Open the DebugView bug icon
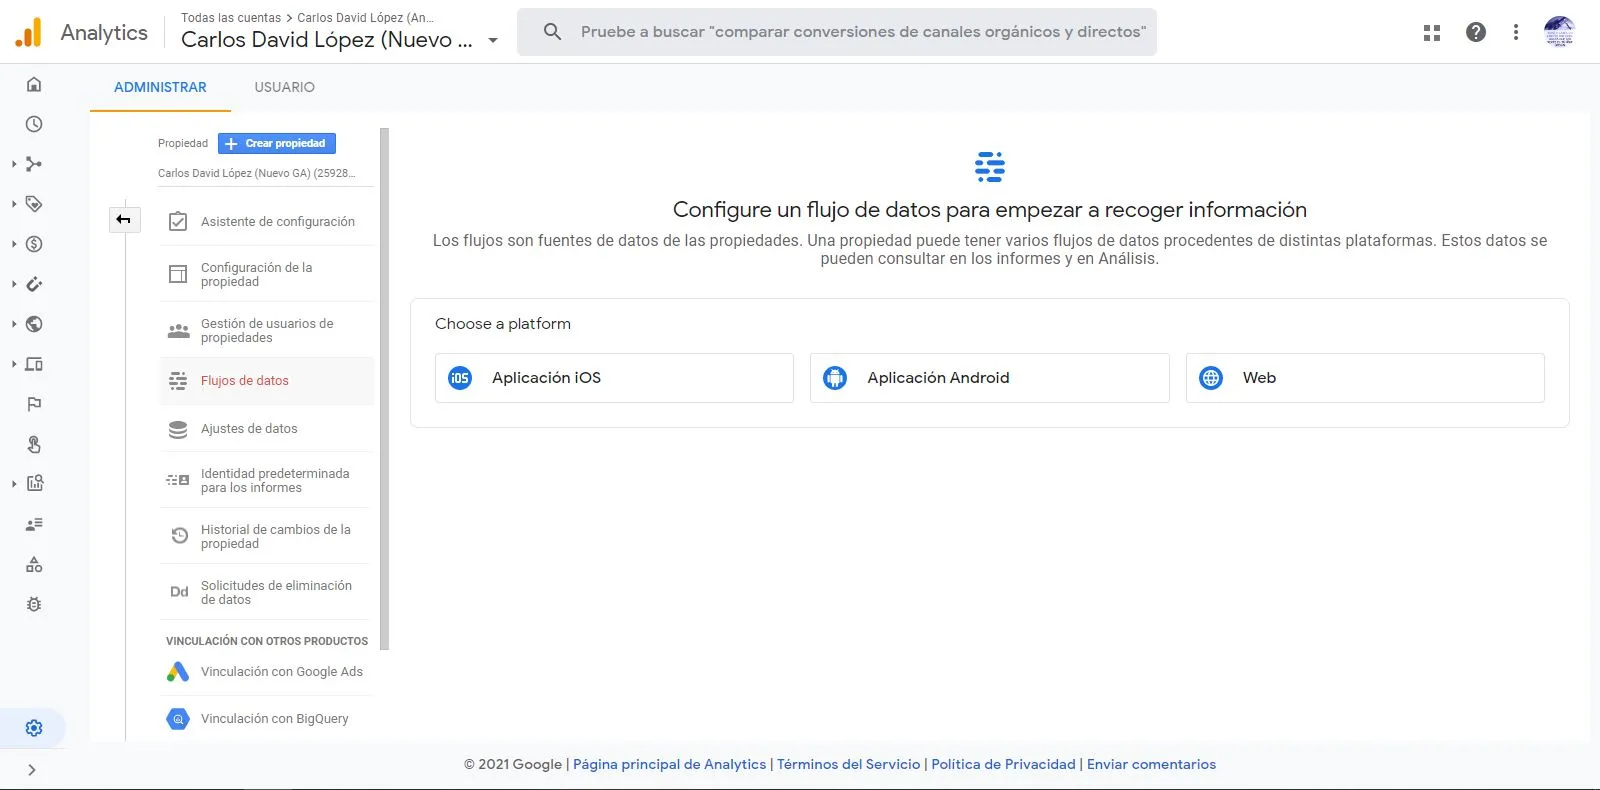The image size is (1600, 790). 34,604
